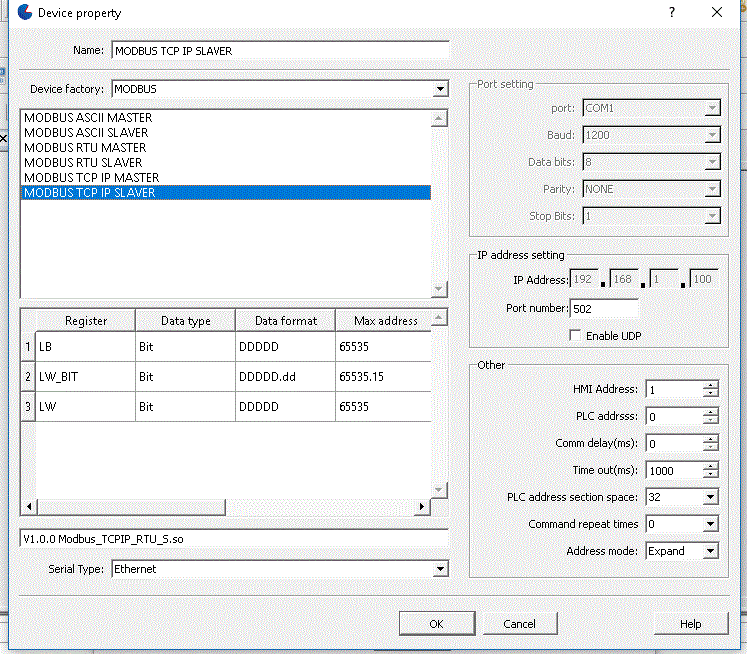Increase HMI Address with up spinner arrow

pyautogui.click(x=710, y=385)
